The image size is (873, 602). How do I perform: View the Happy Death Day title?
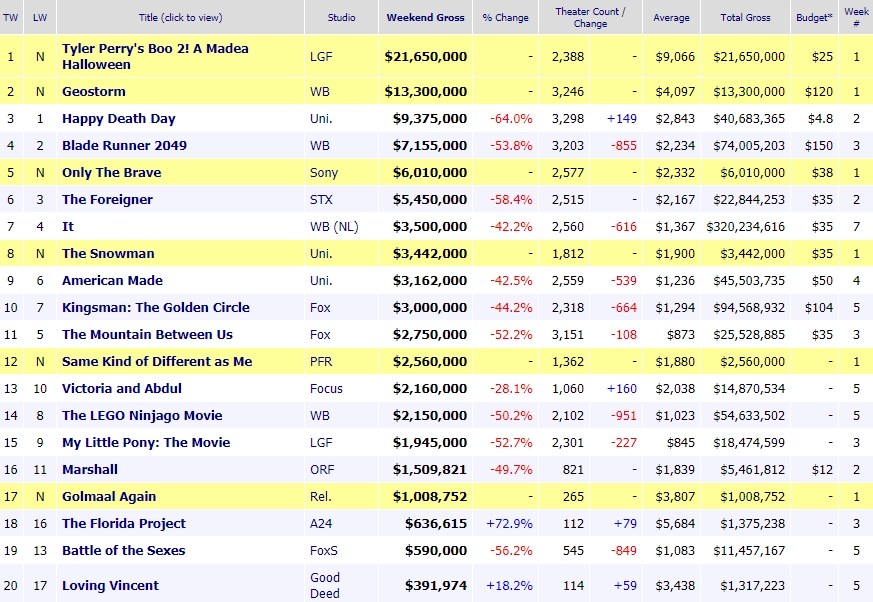pyautogui.click(x=119, y=119)
